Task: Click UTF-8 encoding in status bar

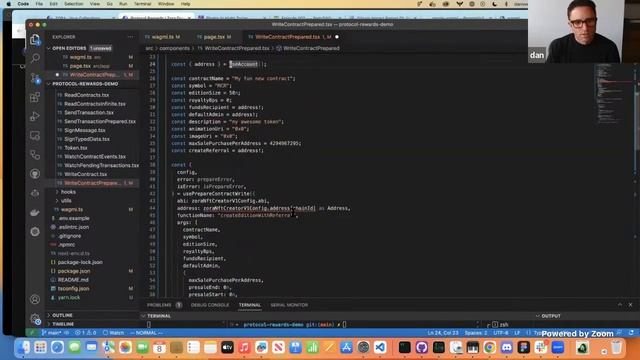Action: 501,333
